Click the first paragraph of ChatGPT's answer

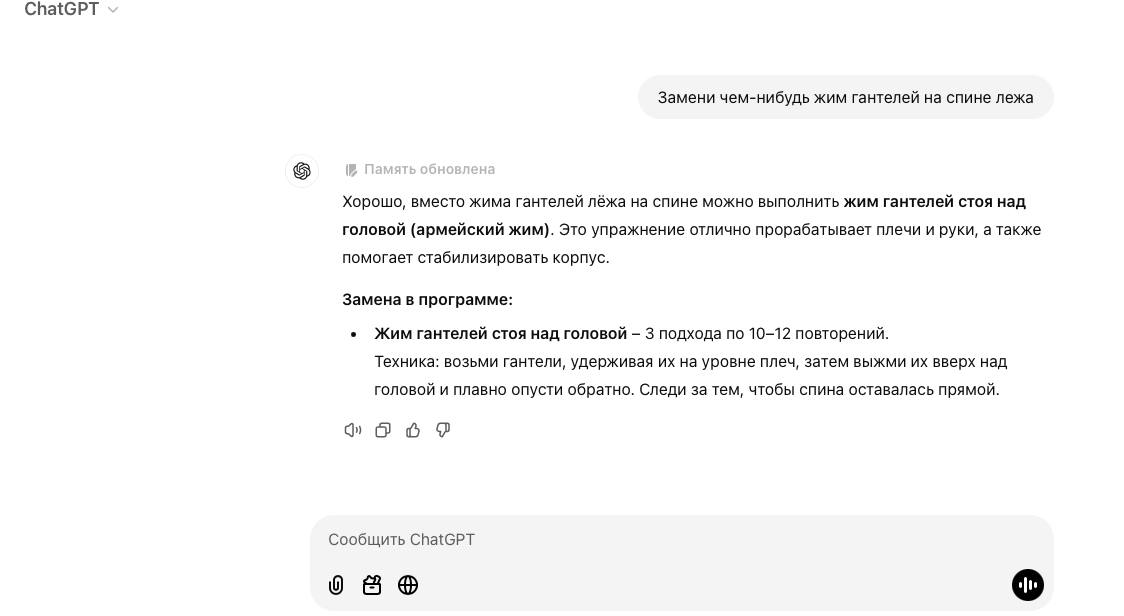690,229
